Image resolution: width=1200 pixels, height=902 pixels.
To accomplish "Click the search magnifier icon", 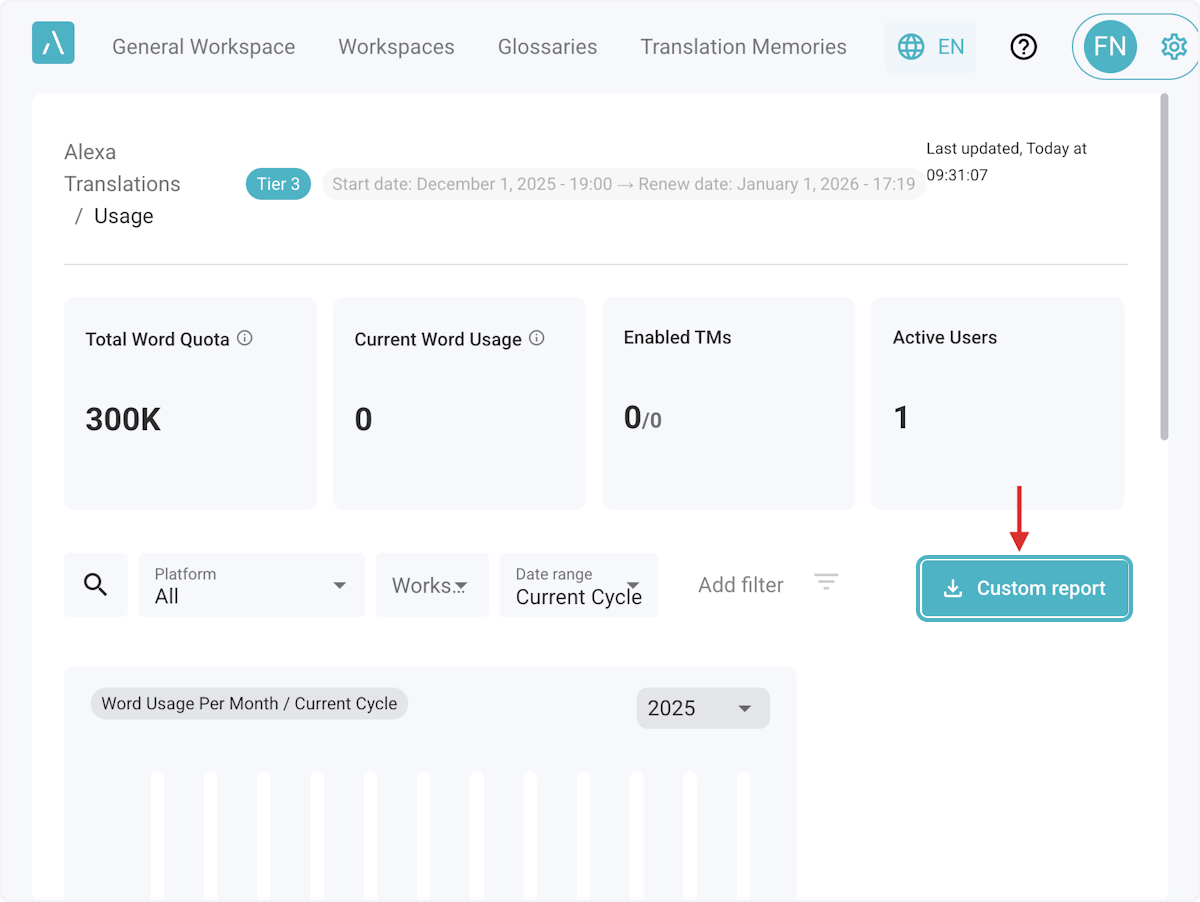I will 96,585.
